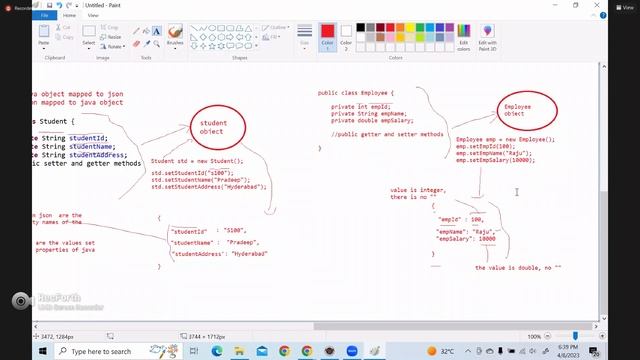This screenshot has width=640, height=360.
Task: Pick the orange color swatch
Action: [x=400, y=27]
